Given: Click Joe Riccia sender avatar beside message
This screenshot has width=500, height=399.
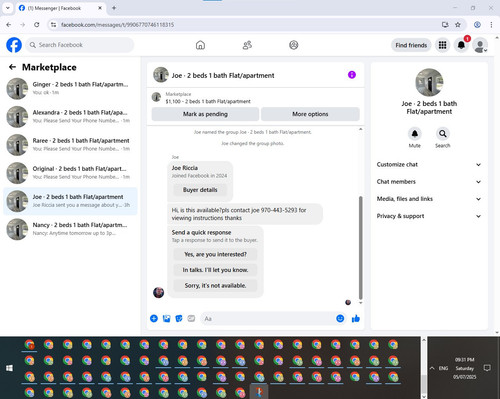Looking at the screenshot, I should (158, 292).
